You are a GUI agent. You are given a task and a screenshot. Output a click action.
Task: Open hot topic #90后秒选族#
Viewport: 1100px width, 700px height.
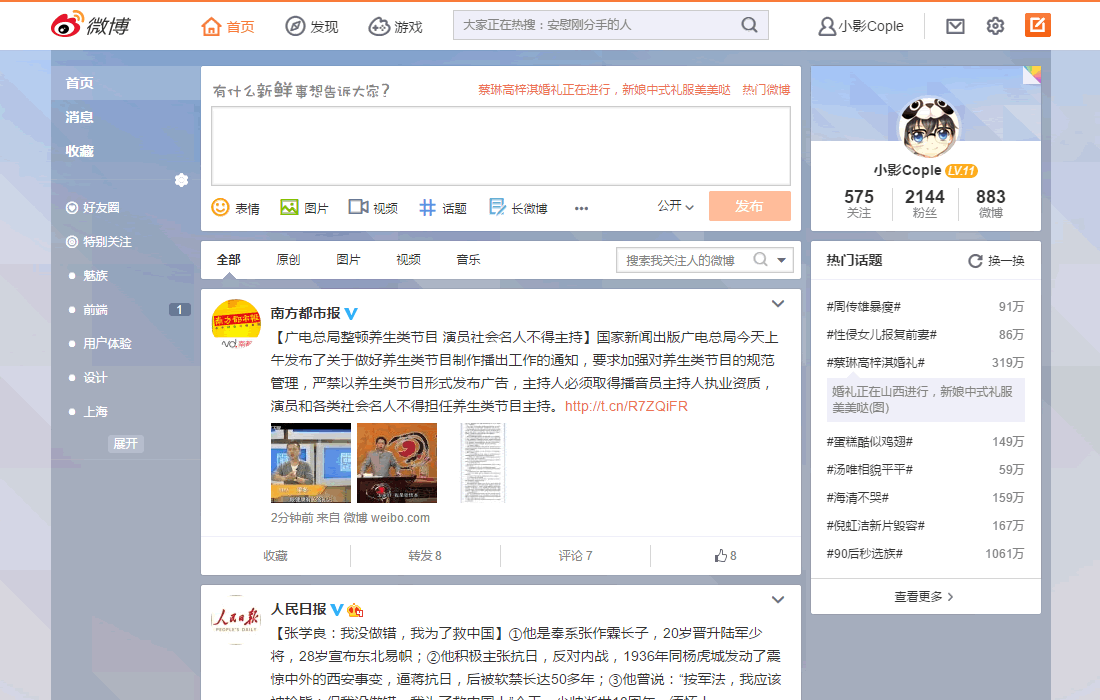[864, 553]
